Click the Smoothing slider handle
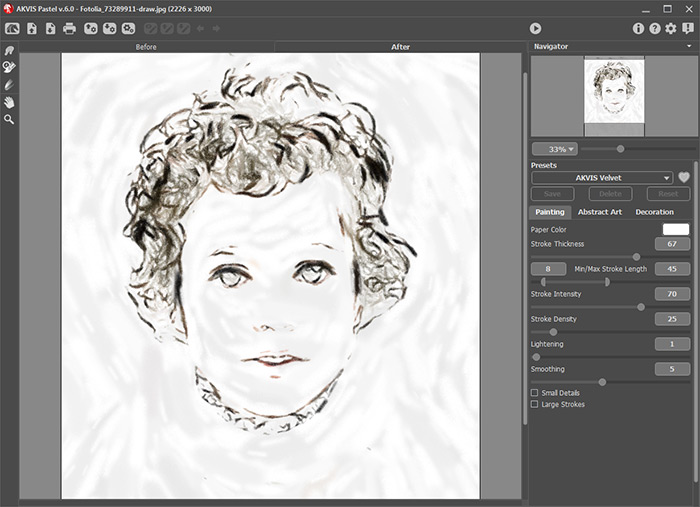The width and height of the screenshot is (700, 507). tap(602, 382)
